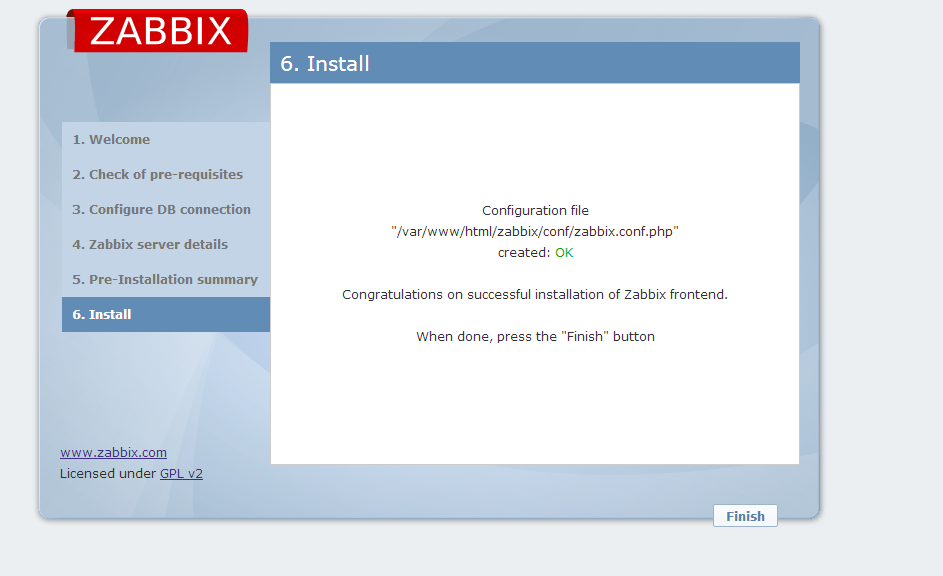Select step 5. Pre-Installation summary
This screenshot has height=576, width=943.
165,279
